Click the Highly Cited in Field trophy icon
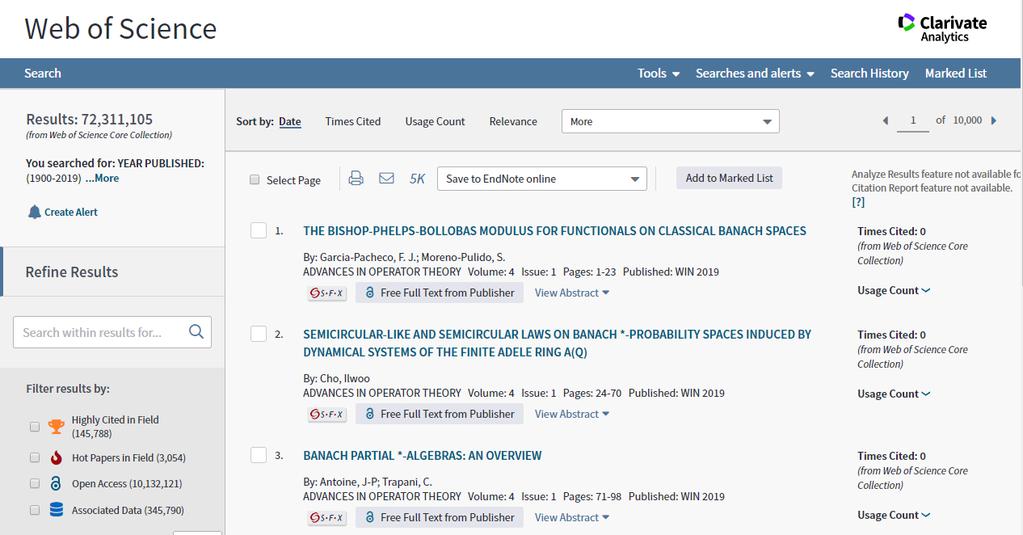 tap(56, 427)
